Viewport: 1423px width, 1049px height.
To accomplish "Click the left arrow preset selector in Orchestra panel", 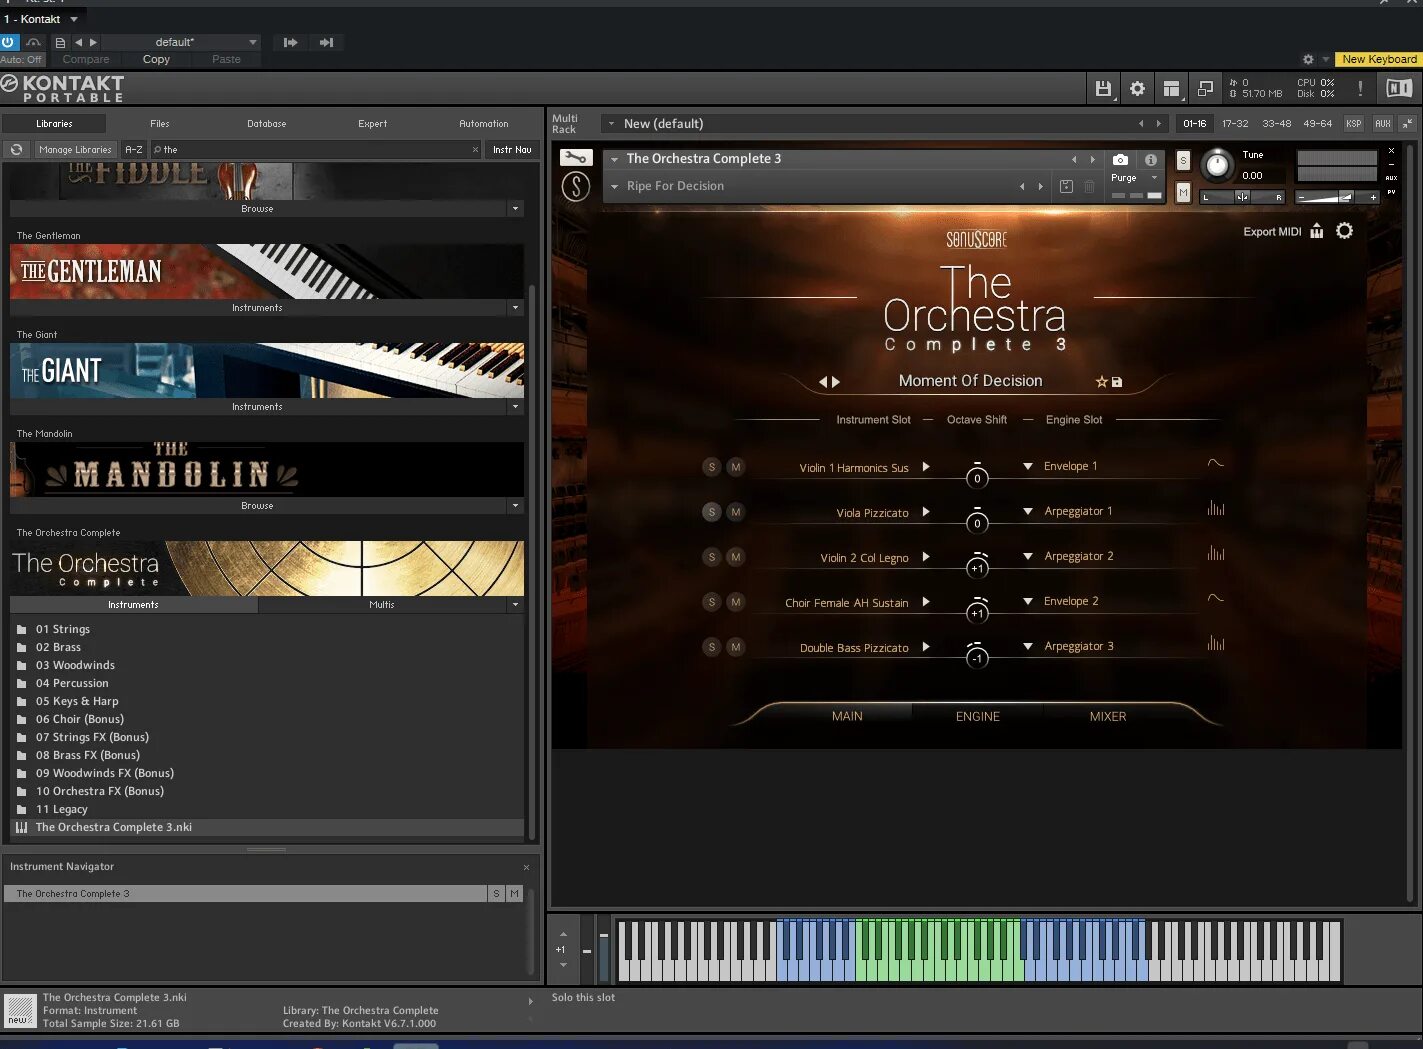I will 823,382.
